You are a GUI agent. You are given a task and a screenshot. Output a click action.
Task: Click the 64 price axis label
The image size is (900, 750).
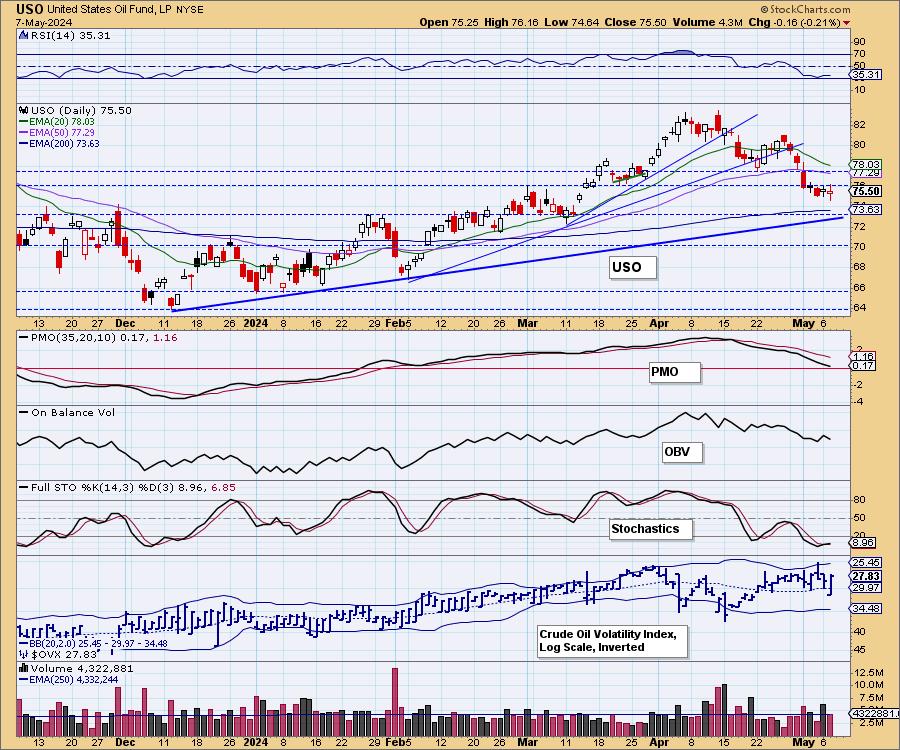click(x=859, y=308)
